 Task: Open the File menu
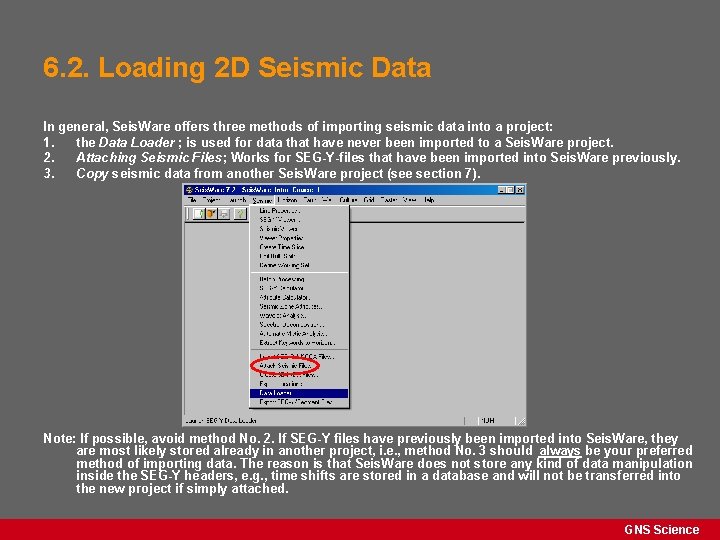(192, 200)
